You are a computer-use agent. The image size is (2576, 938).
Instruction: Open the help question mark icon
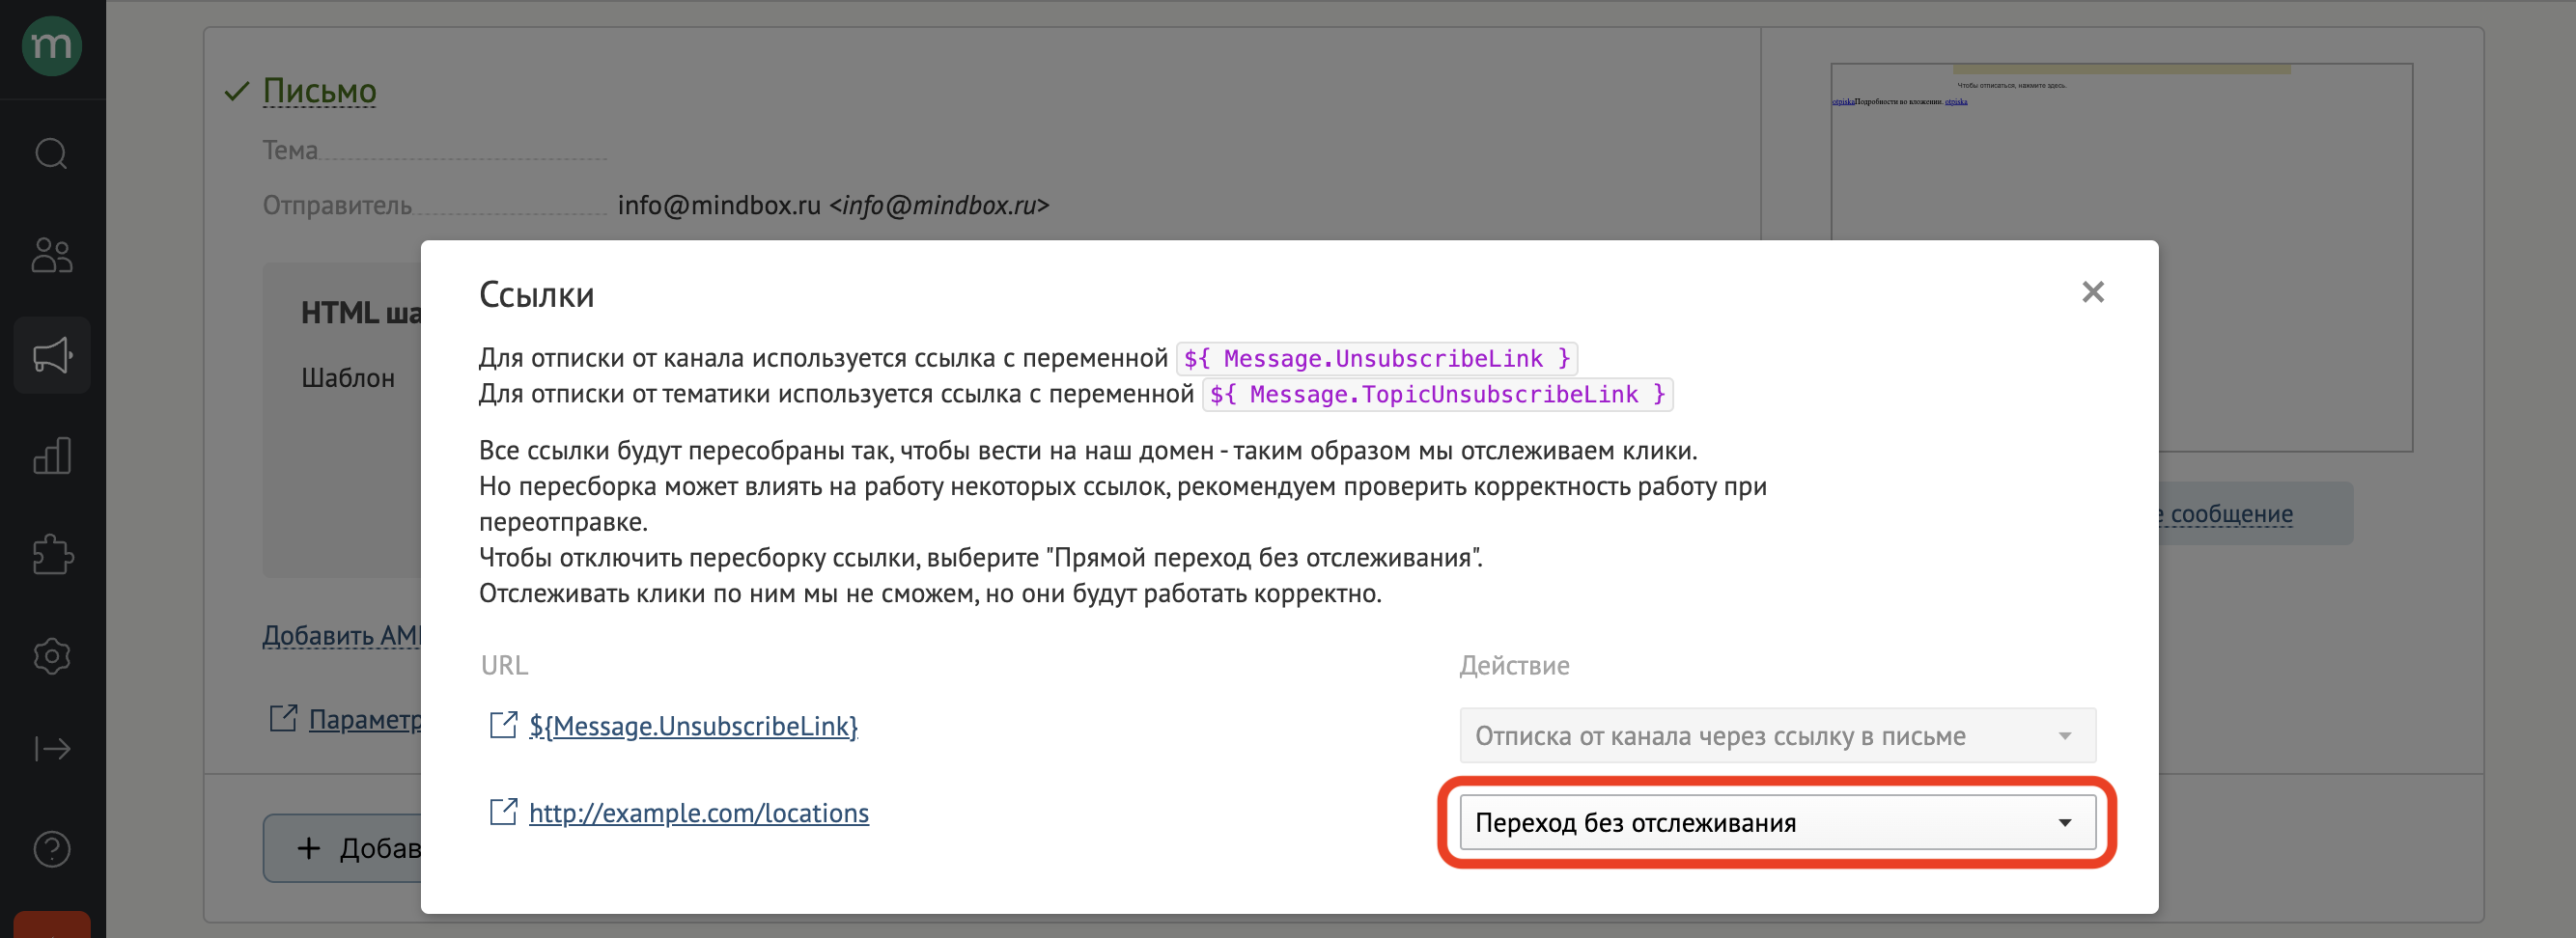coord(51,849)
